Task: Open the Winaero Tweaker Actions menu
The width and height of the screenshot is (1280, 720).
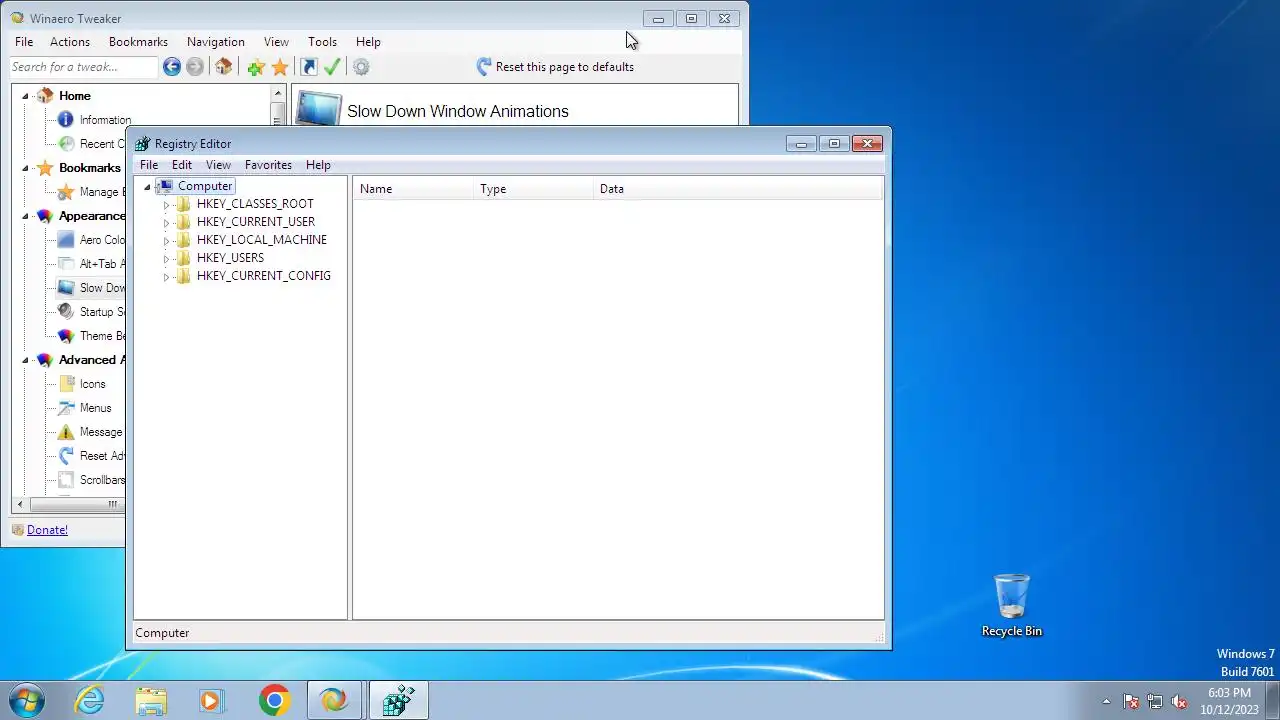Action: coord(70,42)
